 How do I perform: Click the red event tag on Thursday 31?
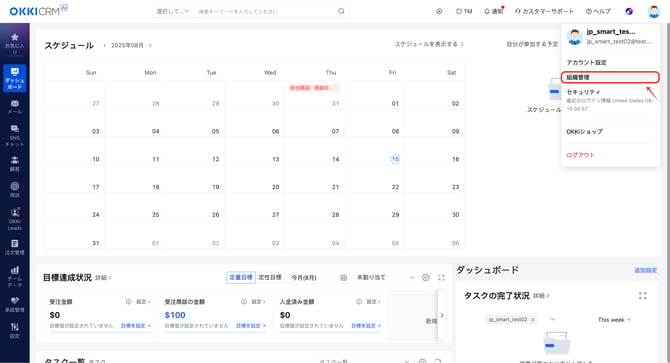(314, 88)
